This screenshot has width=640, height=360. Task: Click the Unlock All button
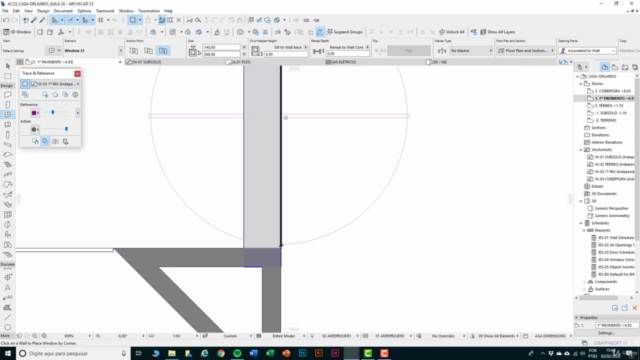[451, 32]
